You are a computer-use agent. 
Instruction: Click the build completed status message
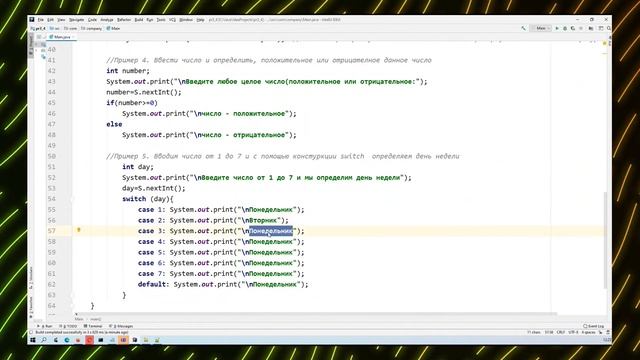pyautogui.click(x=82, y=332)
